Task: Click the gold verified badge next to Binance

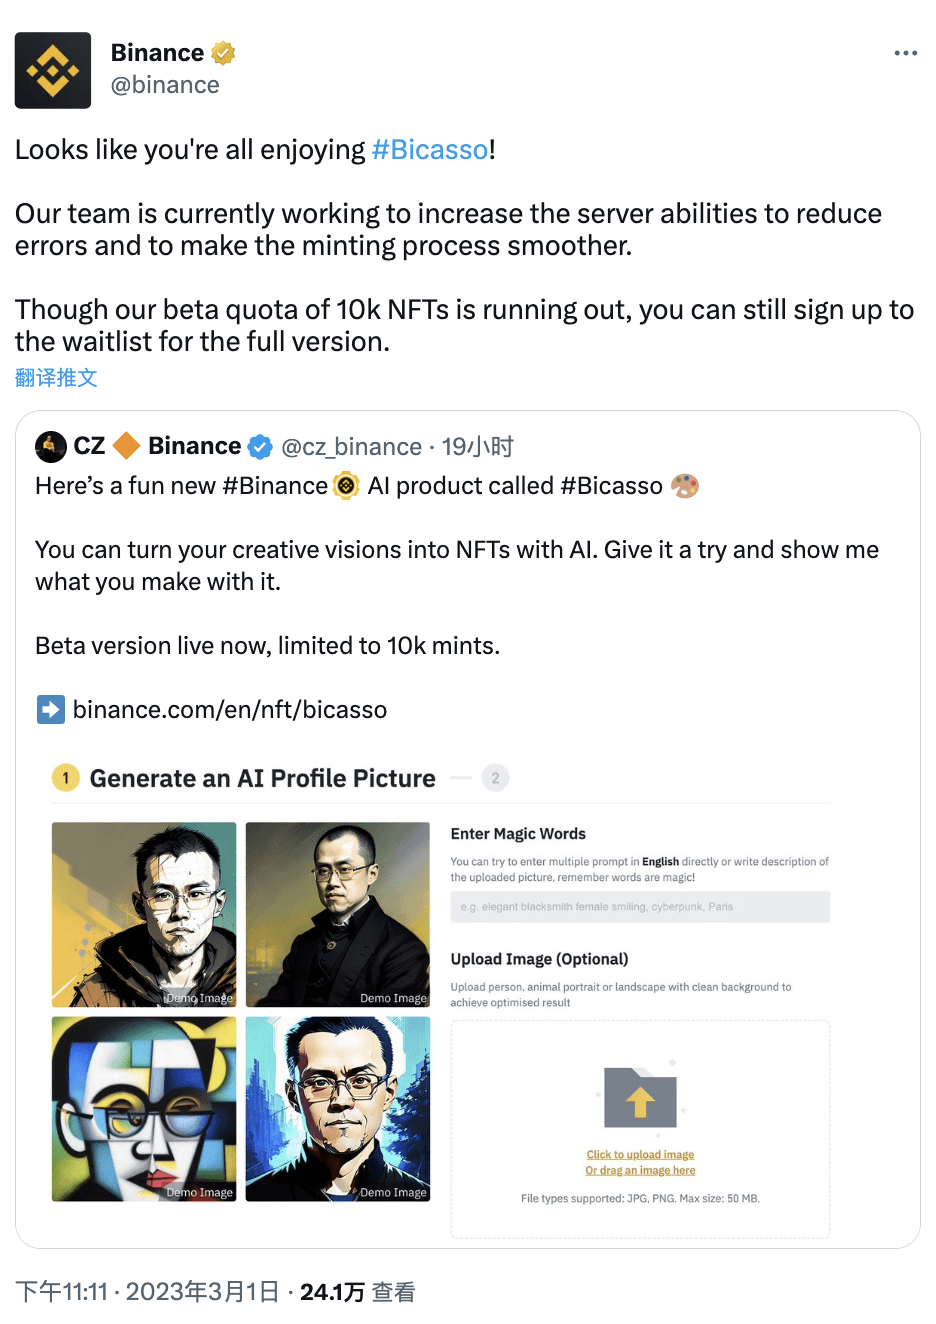Action: (x=221, y=52)
